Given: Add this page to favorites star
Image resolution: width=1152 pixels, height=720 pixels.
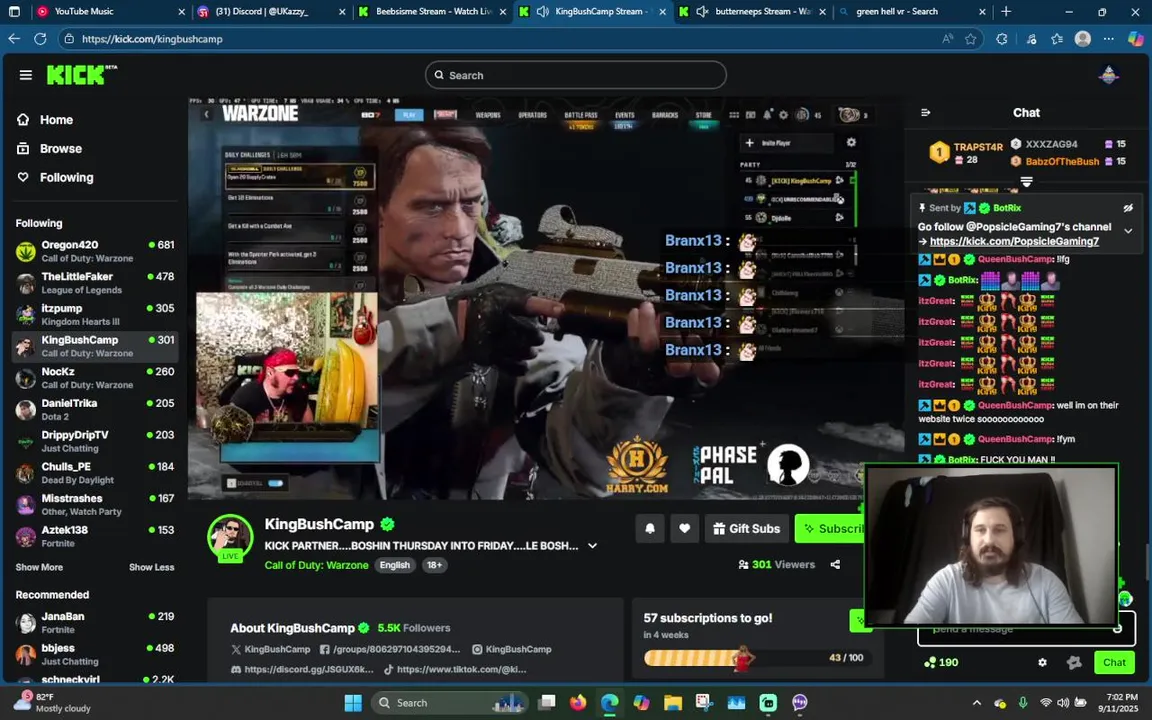Looking at the screenshot, I should (971, 39).
